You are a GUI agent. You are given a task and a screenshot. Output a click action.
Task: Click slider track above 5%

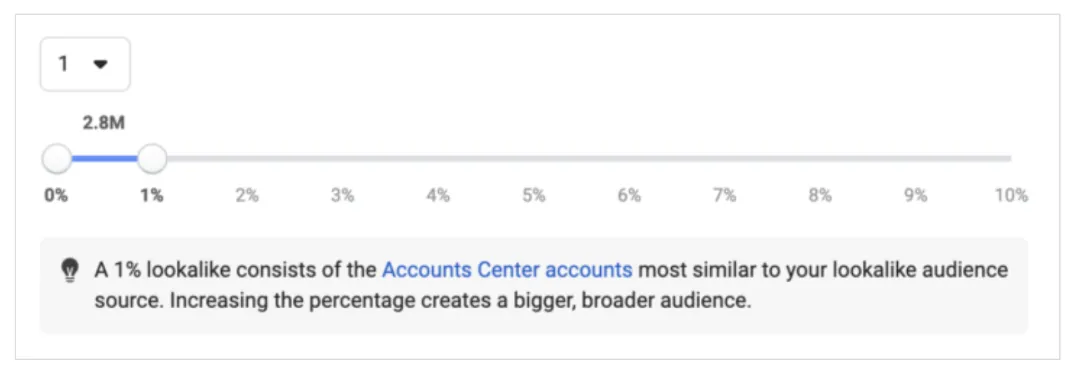534,158
